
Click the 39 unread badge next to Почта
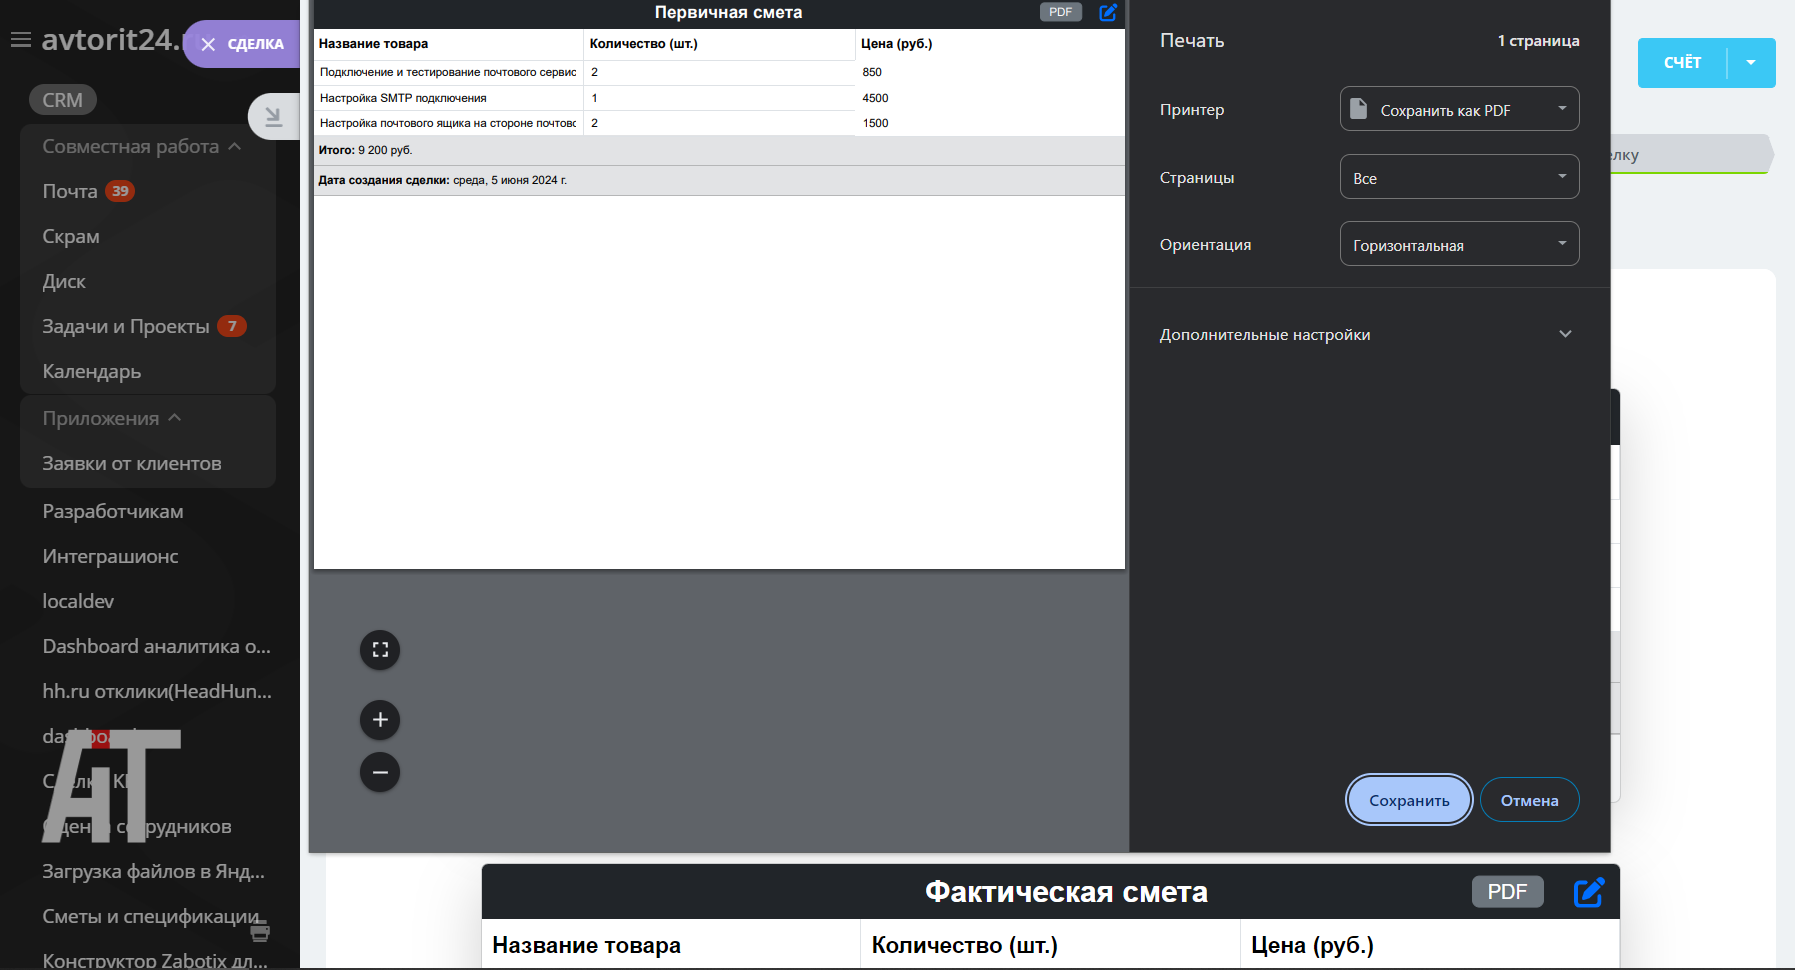(120, 191)
